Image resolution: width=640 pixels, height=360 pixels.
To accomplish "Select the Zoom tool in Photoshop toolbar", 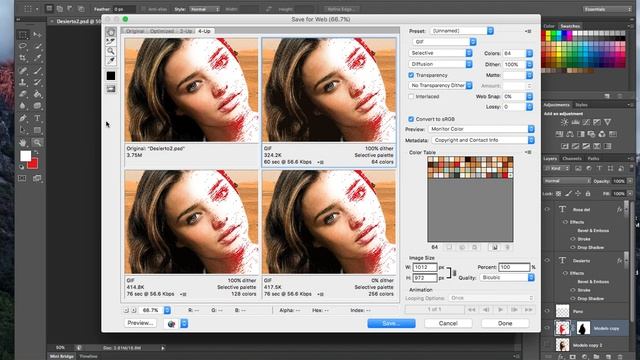I will tap(37, 142).
